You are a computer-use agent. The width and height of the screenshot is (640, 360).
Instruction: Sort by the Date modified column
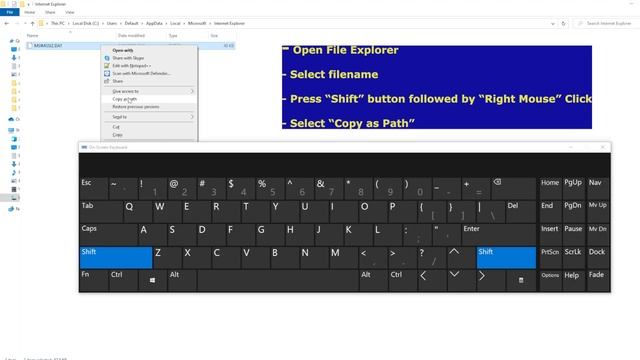click(x=131, y=36)
